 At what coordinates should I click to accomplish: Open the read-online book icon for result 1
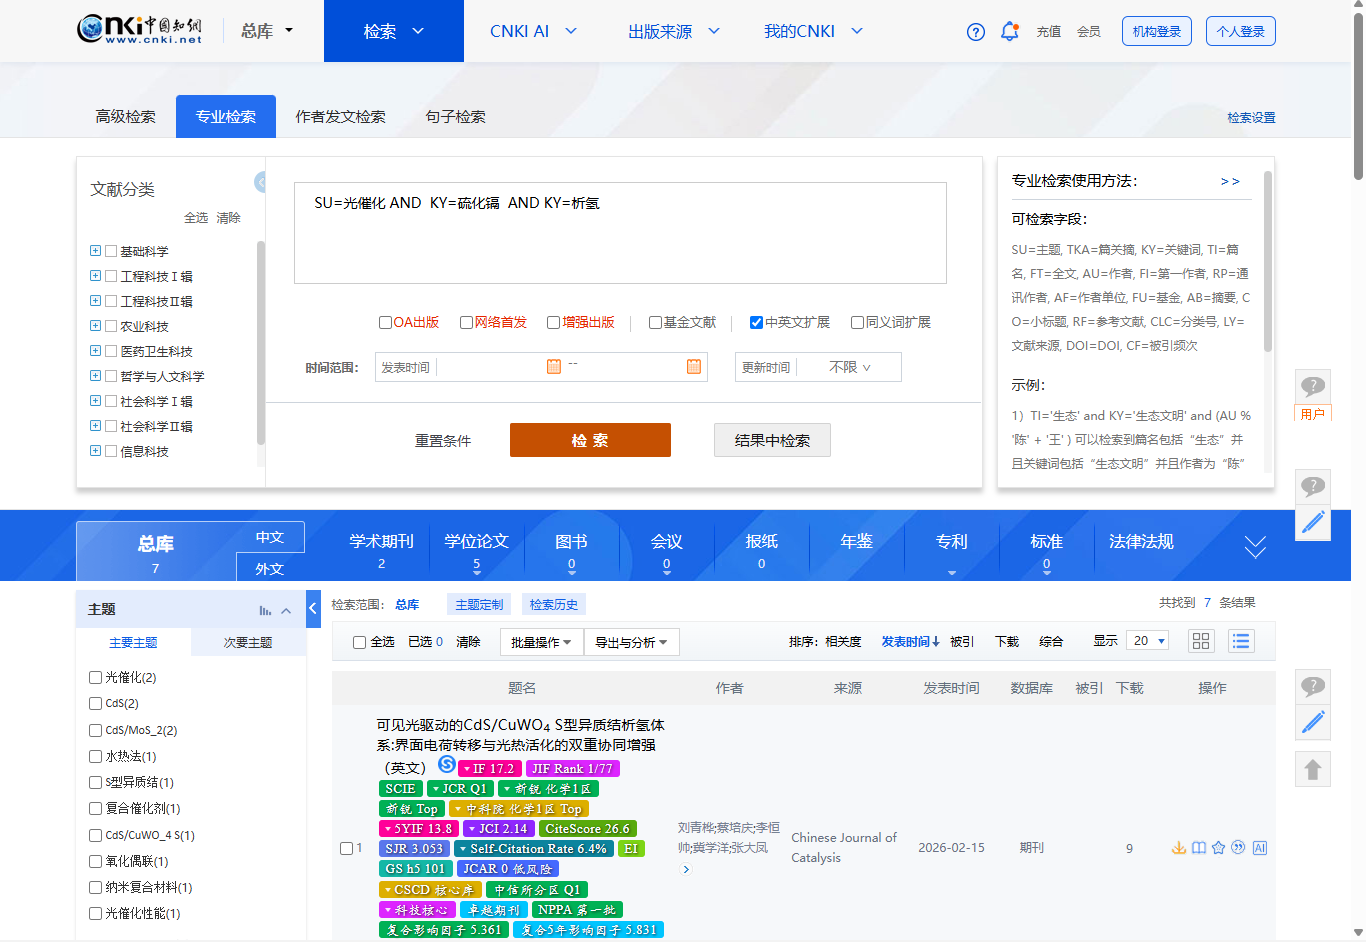1198,848
